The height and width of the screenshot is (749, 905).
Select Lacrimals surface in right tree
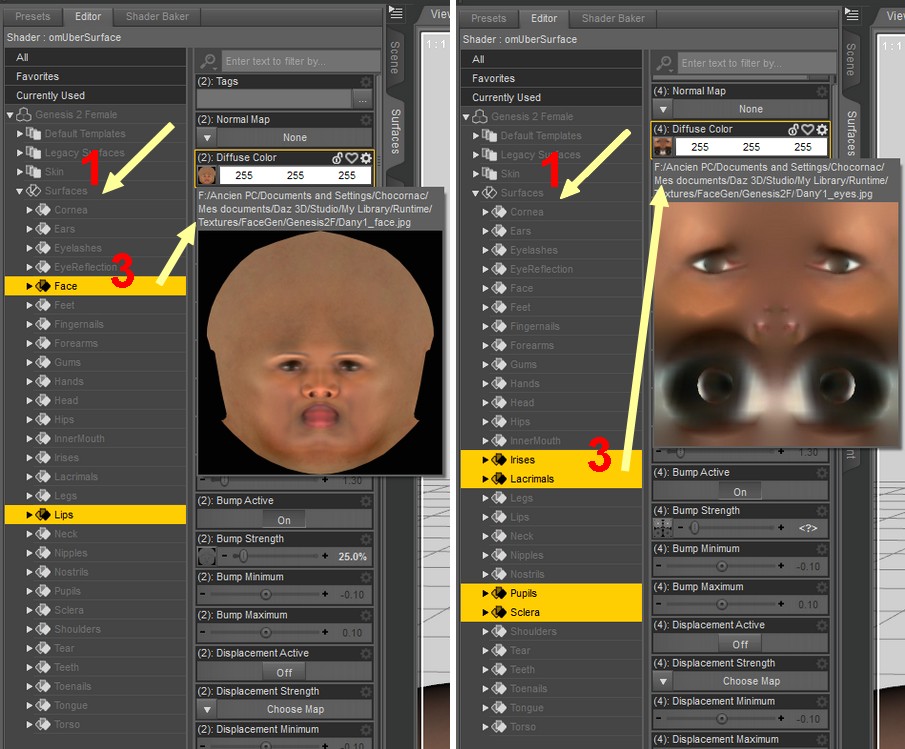551,479
